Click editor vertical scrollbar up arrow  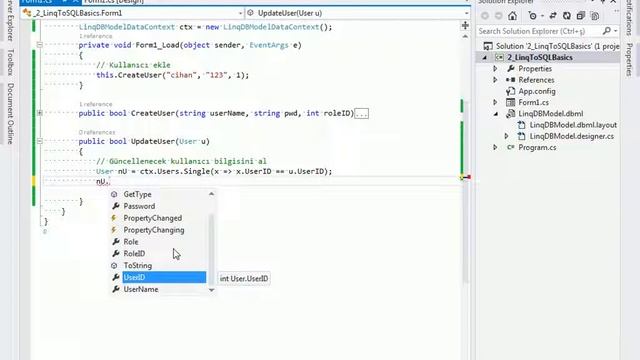(465, 37)
